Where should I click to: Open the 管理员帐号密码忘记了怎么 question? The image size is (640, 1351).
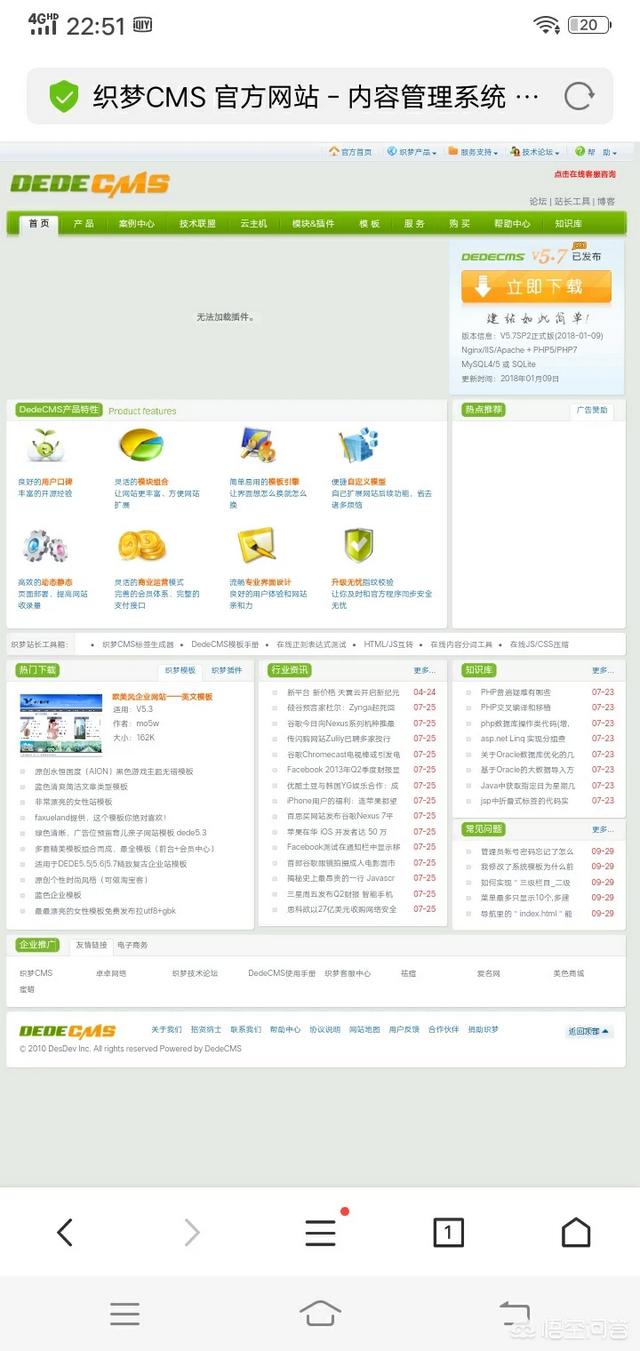click(x=527, y=851)
